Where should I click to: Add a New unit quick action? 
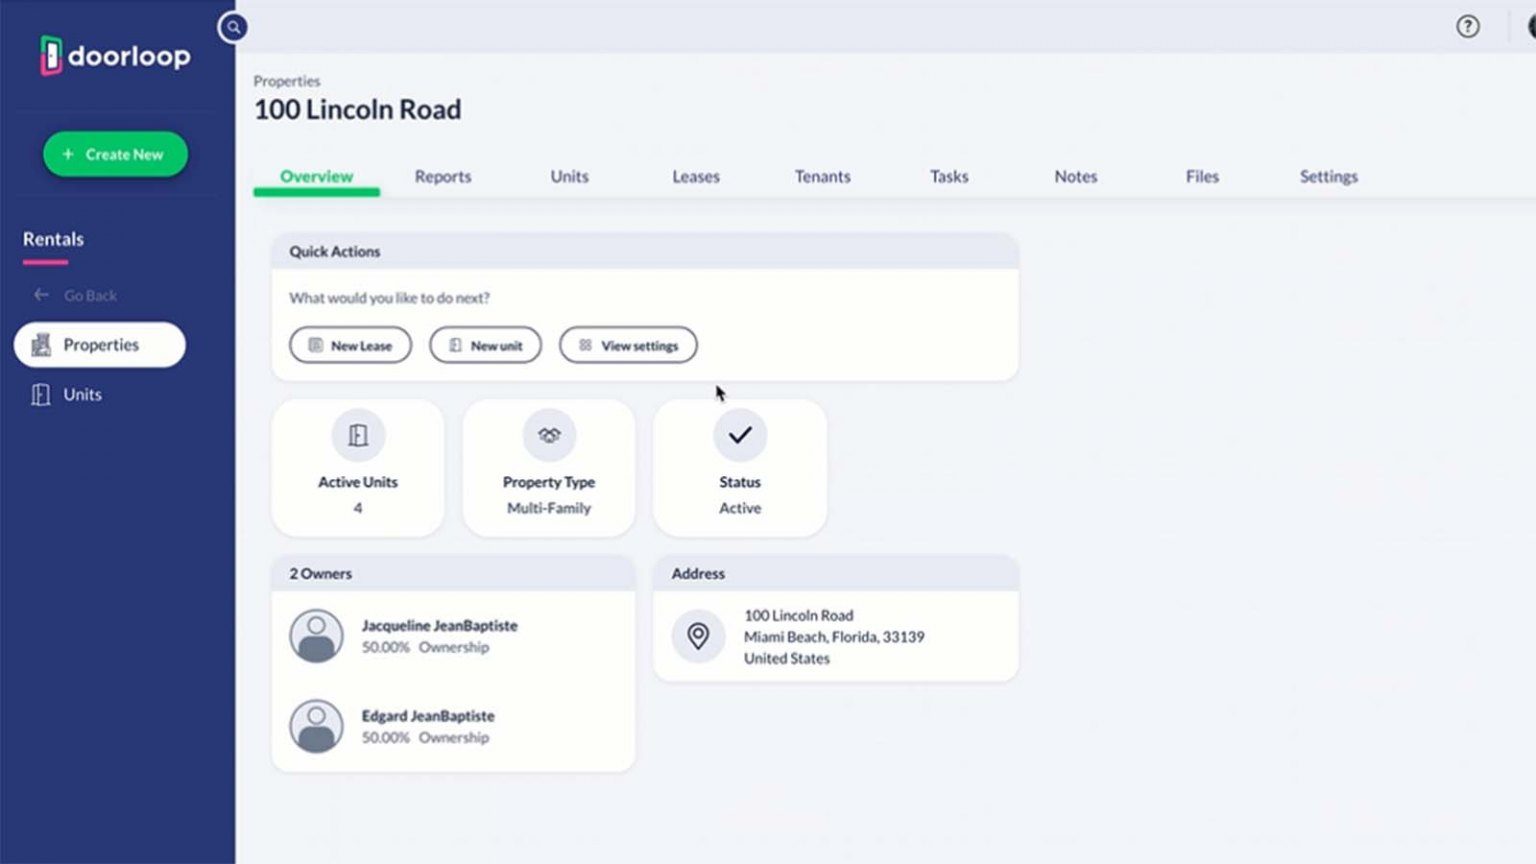click(485, 345)
